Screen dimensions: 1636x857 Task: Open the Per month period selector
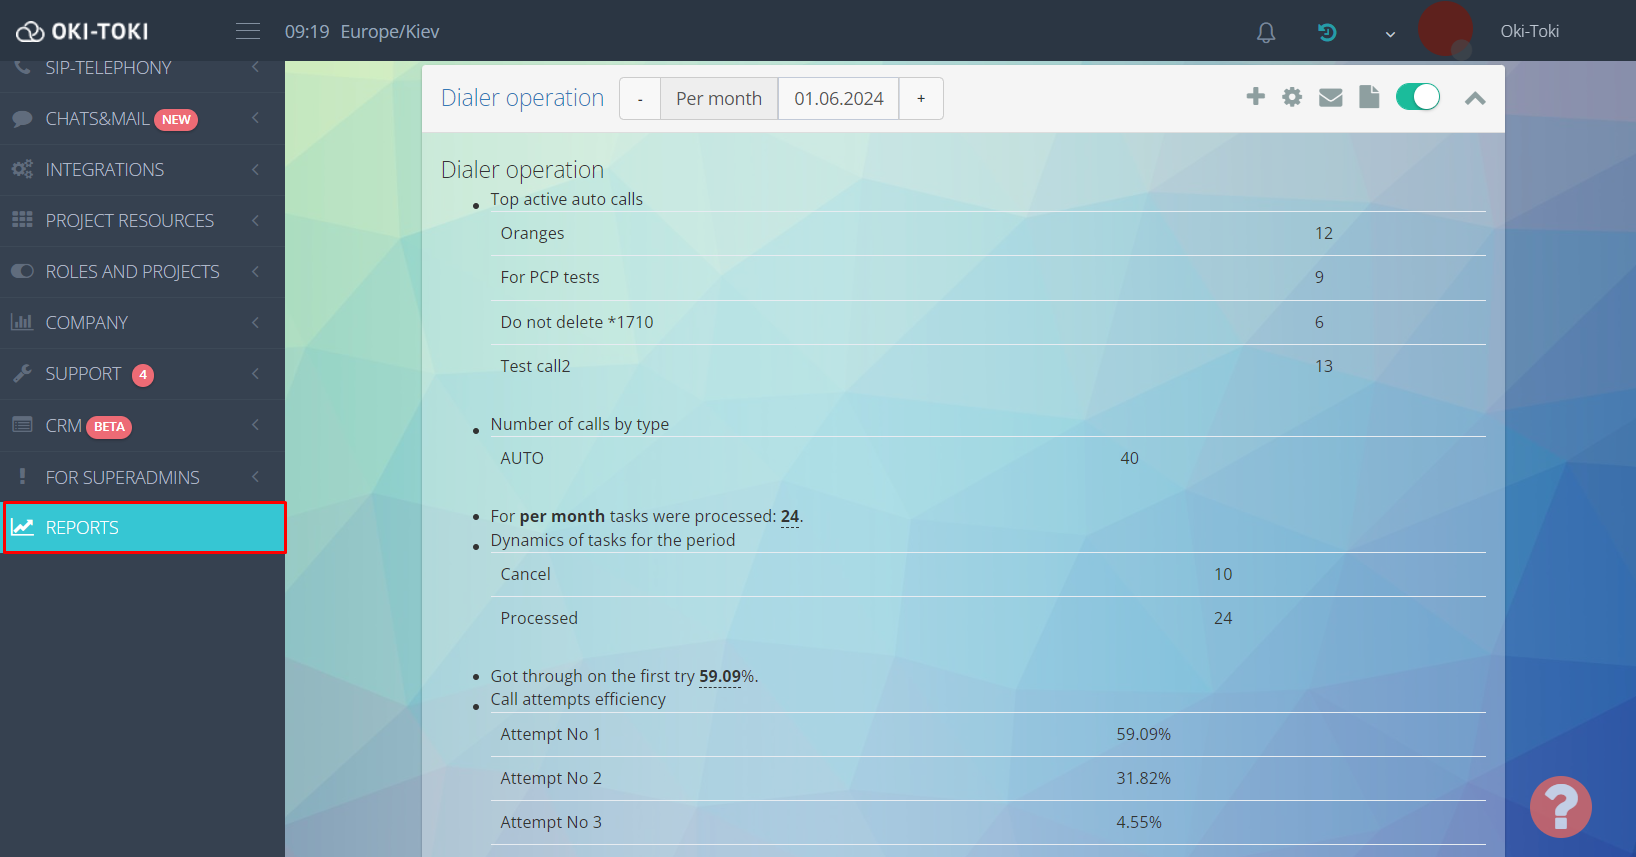tap(718, 99)
